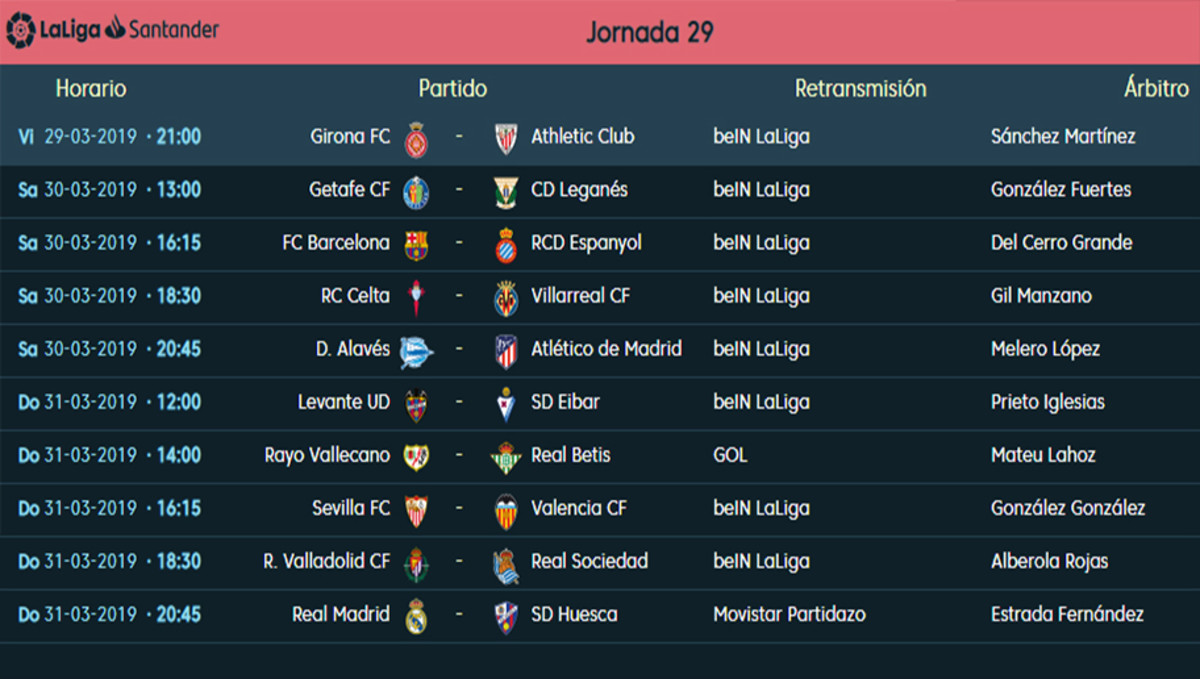Viewport: 1200px width, 679px height.
Task: Select the Horario column header
Action: (x=91, y=89)
